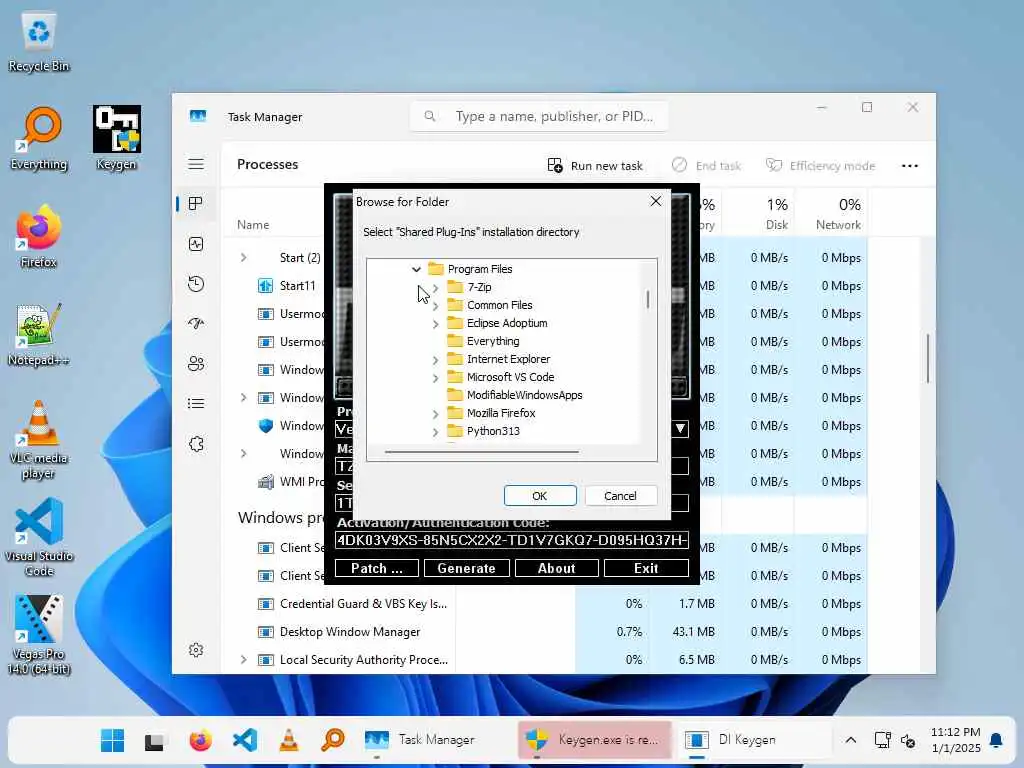Click the Patch button in keygen
This screenshot has width=1024, height=768.
[x=377, y=568]
